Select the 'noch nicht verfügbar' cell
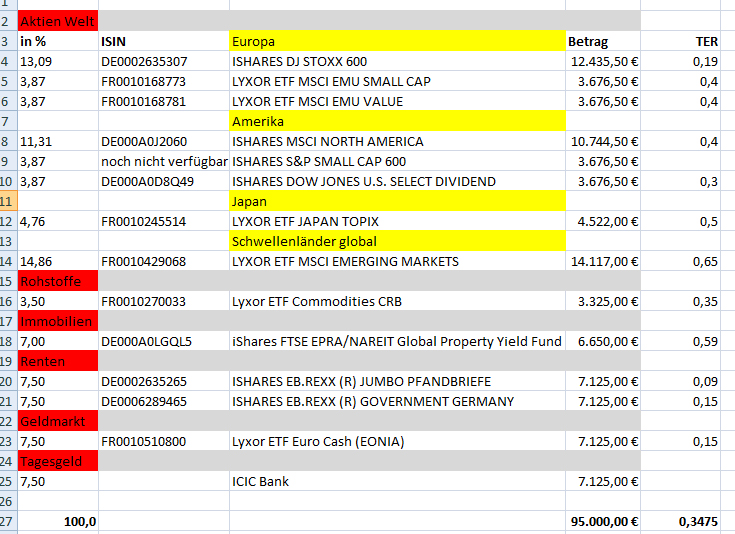Viewport: 735px width, 534px height. click(164, 161)
